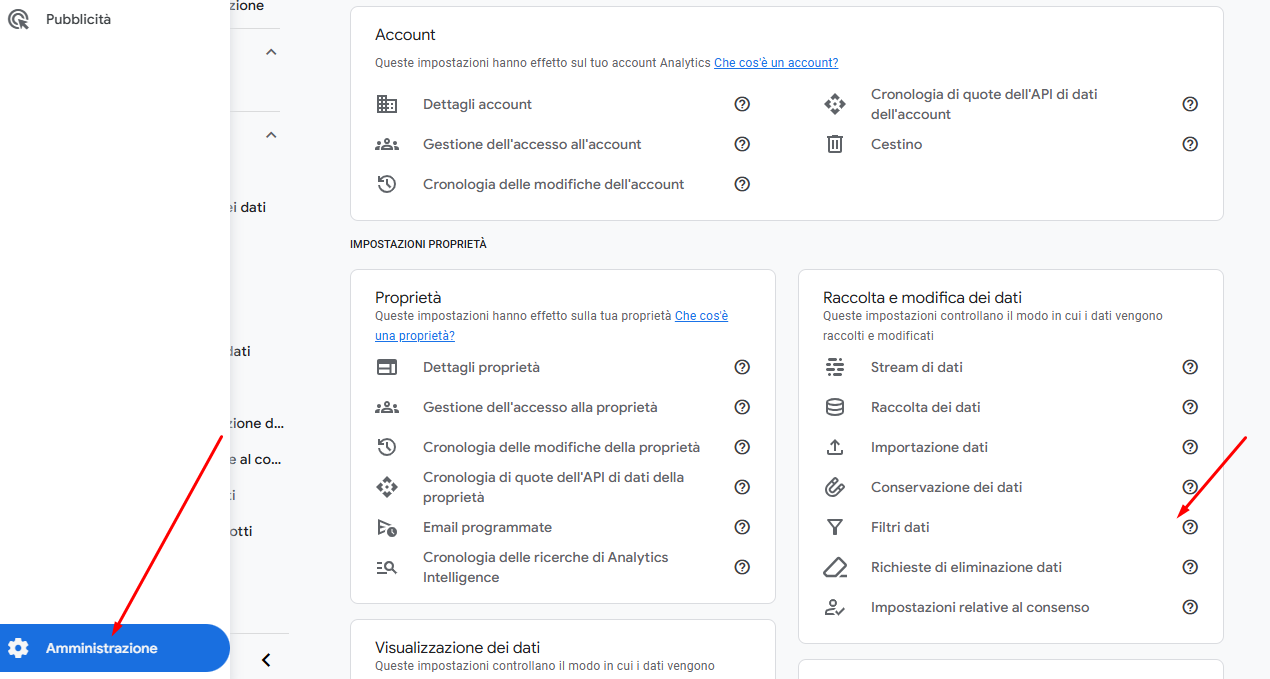Click help icon for Dettagli proprietà
This screenshot has height=679, width=1270.
[742, 367]
